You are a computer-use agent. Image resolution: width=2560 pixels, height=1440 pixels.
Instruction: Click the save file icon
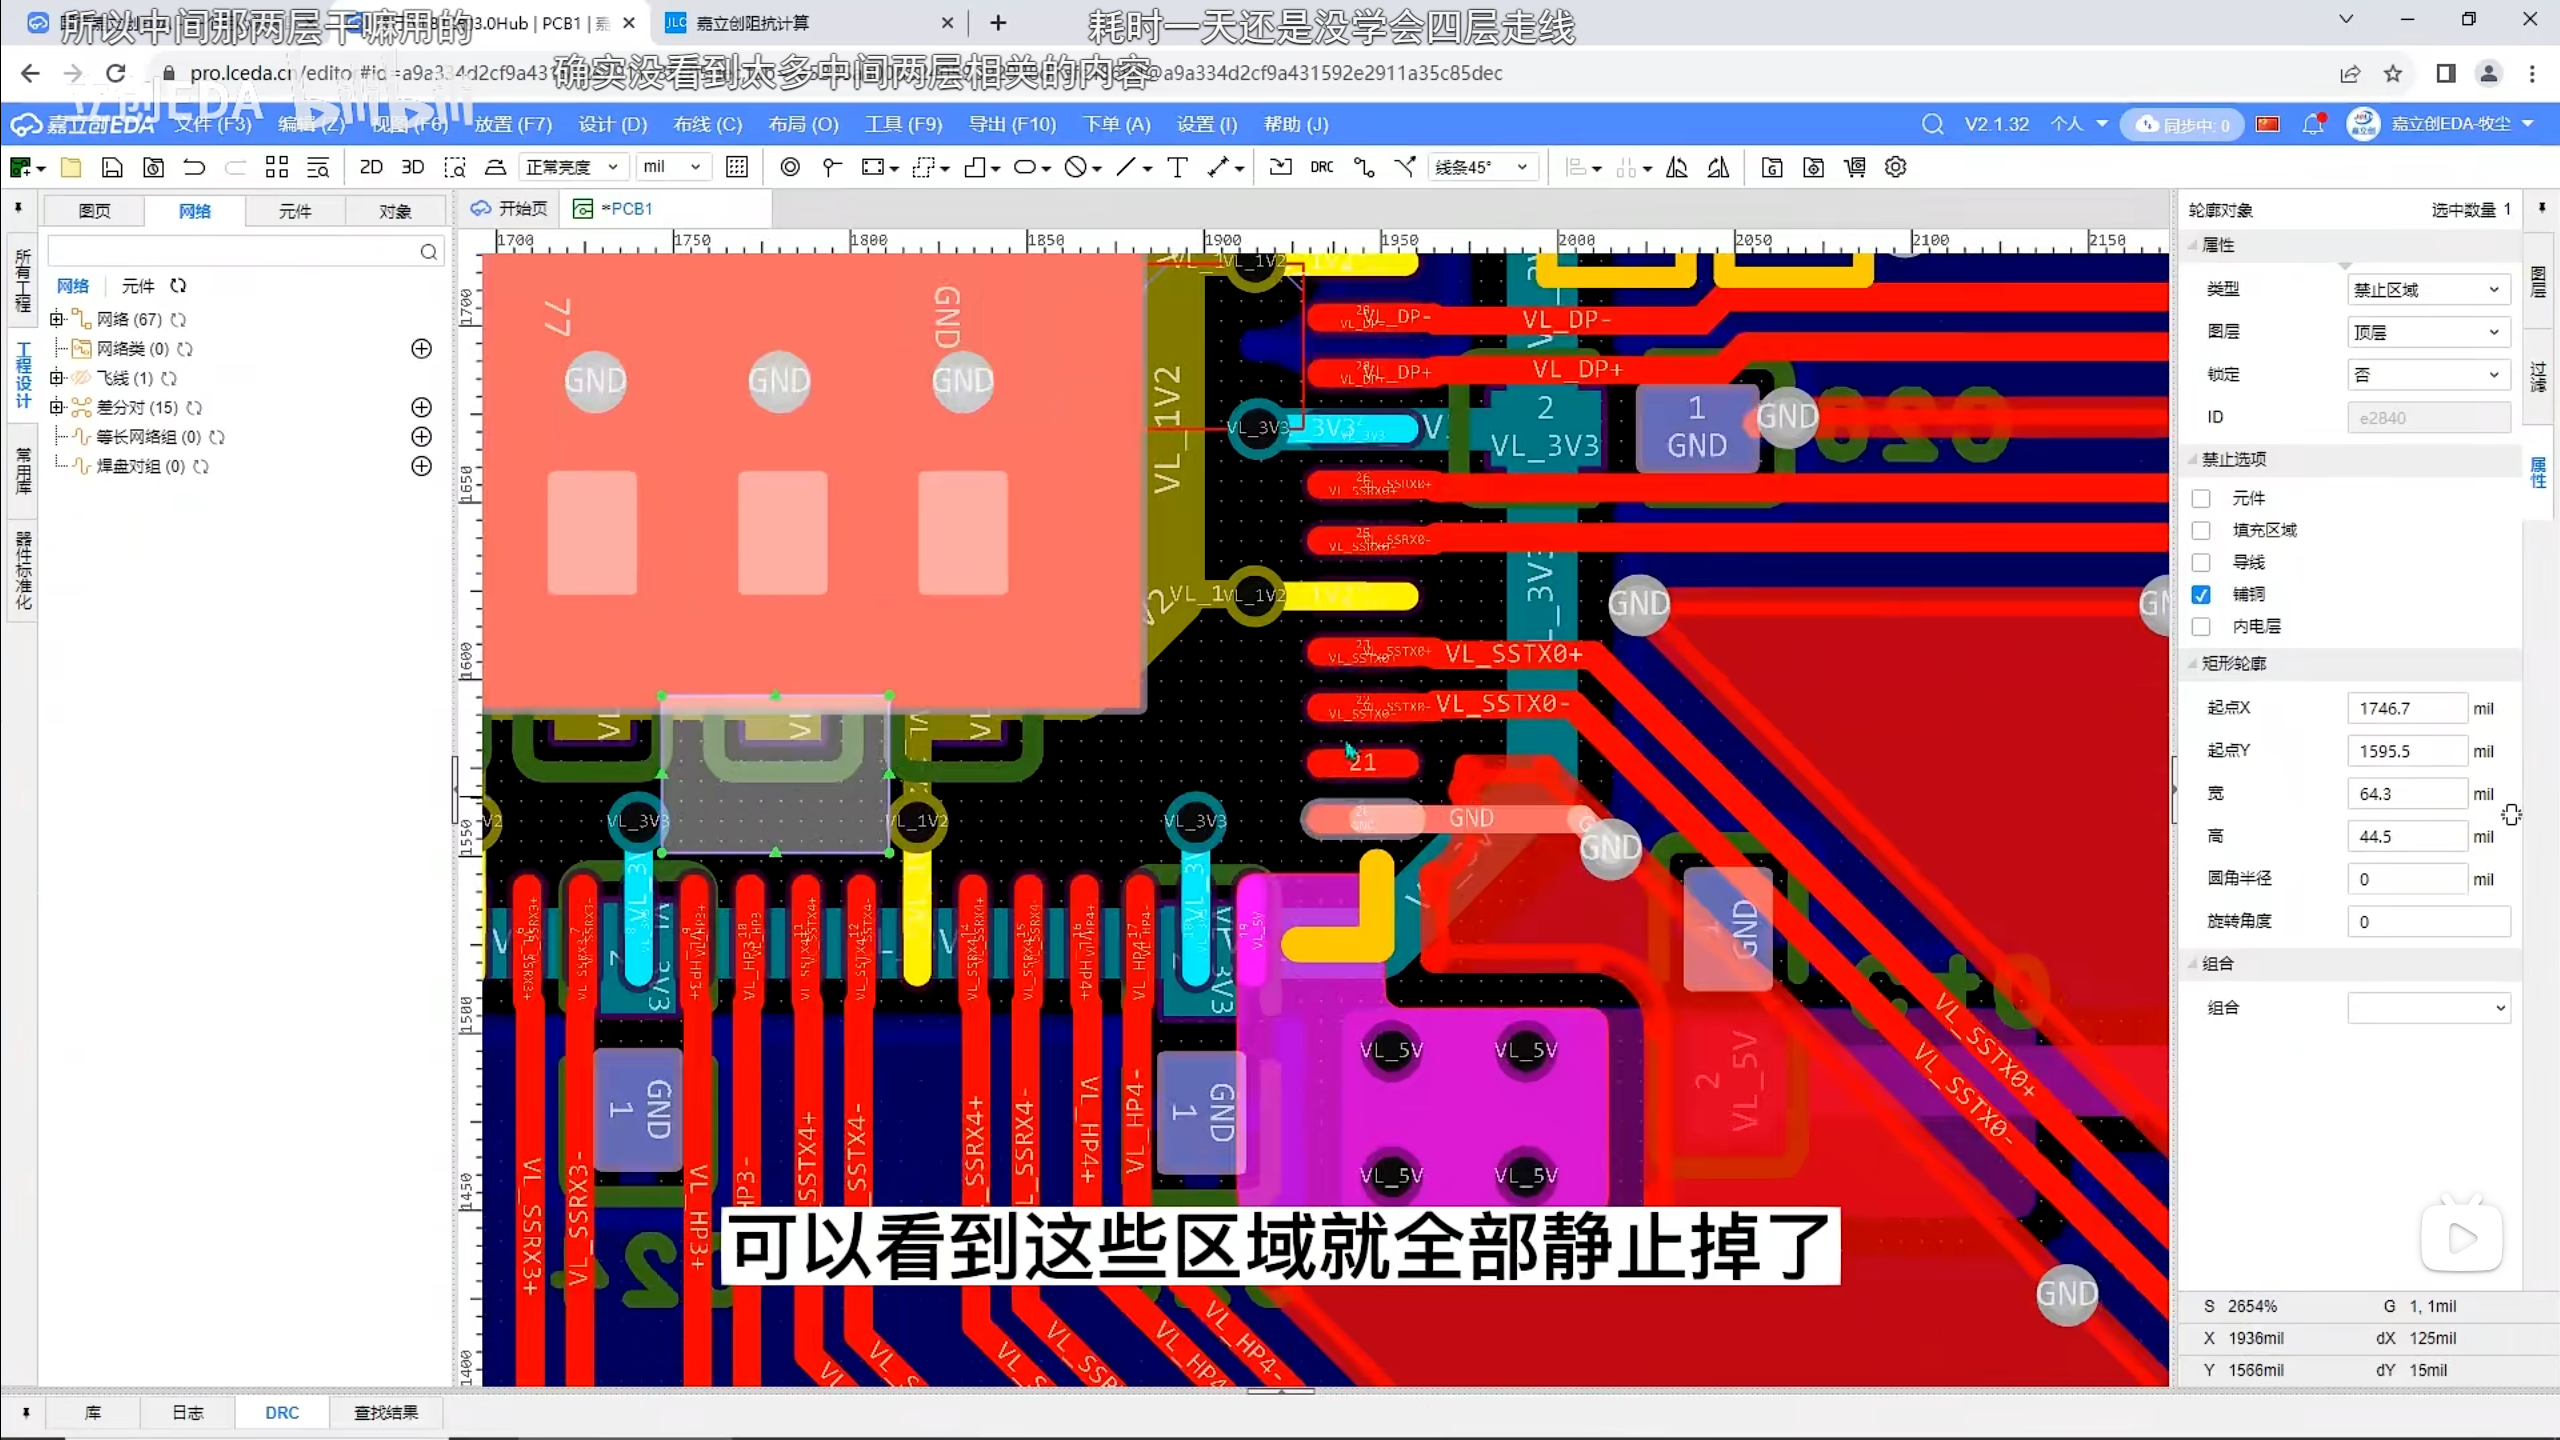[112, 167]
